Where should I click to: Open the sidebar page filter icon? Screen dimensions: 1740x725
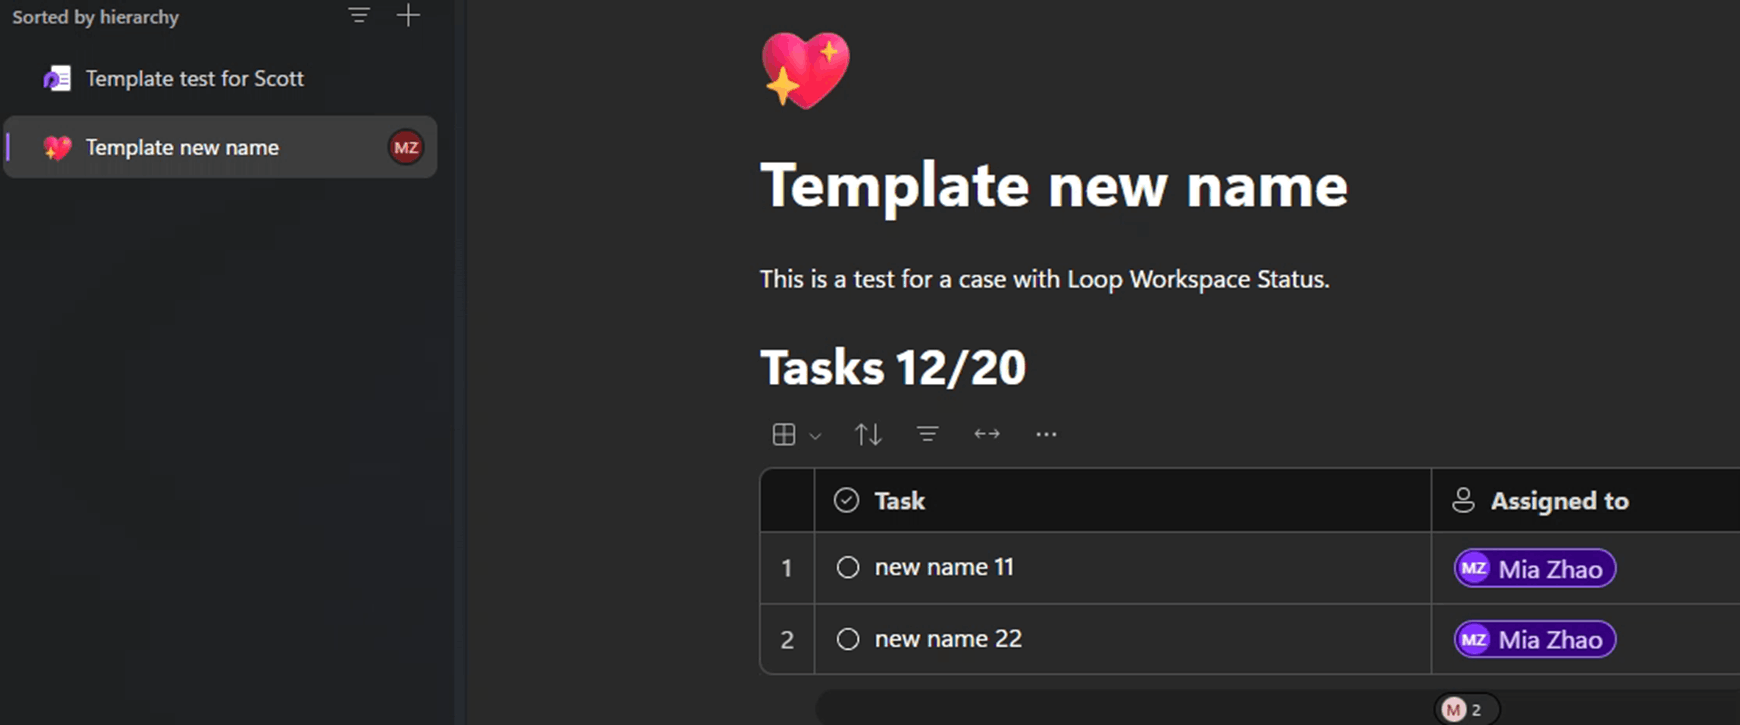(359, 15)
